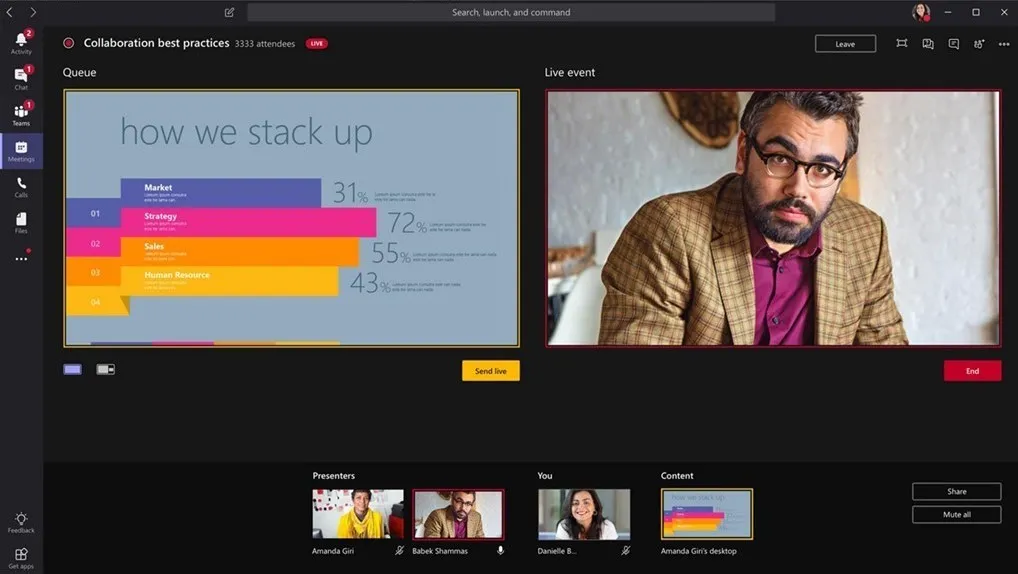The height and width of the screenshot is (574, 1018).
Task: Click the red LIVE badge
Action: 317,44
